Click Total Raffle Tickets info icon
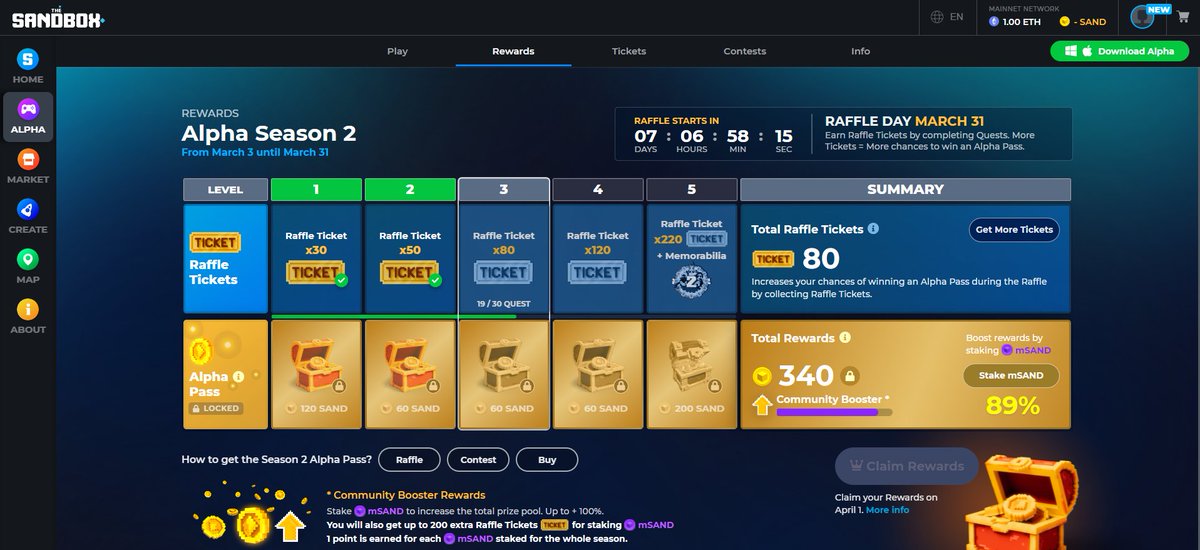The width and height of the screenshot is (1200, 550). (x=873, y=229)
